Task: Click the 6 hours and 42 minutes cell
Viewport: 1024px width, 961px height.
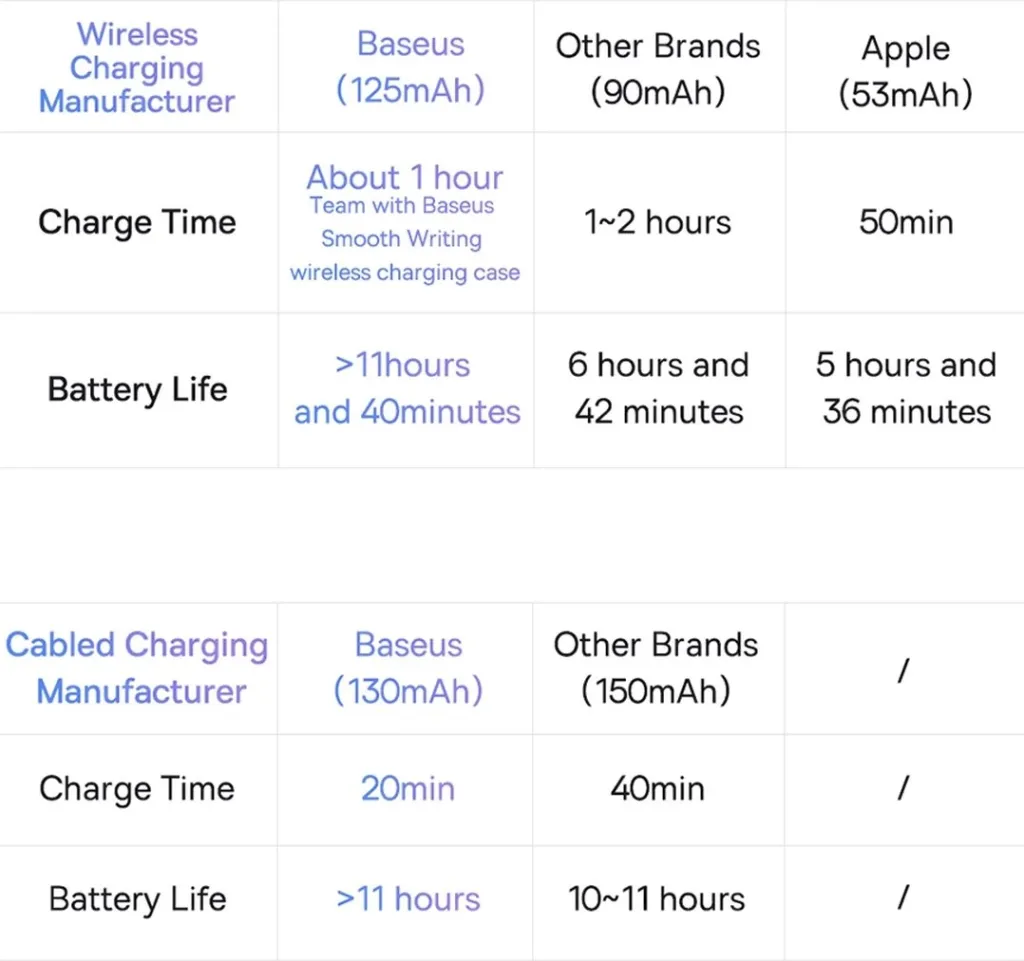Action: [658, 388]
